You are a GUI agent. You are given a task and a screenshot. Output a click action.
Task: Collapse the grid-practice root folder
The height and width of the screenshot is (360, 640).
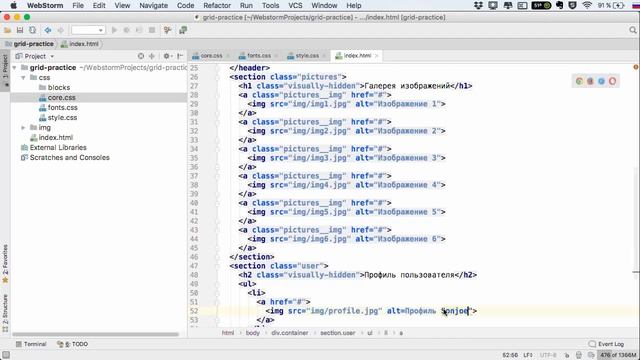[15, 67]
